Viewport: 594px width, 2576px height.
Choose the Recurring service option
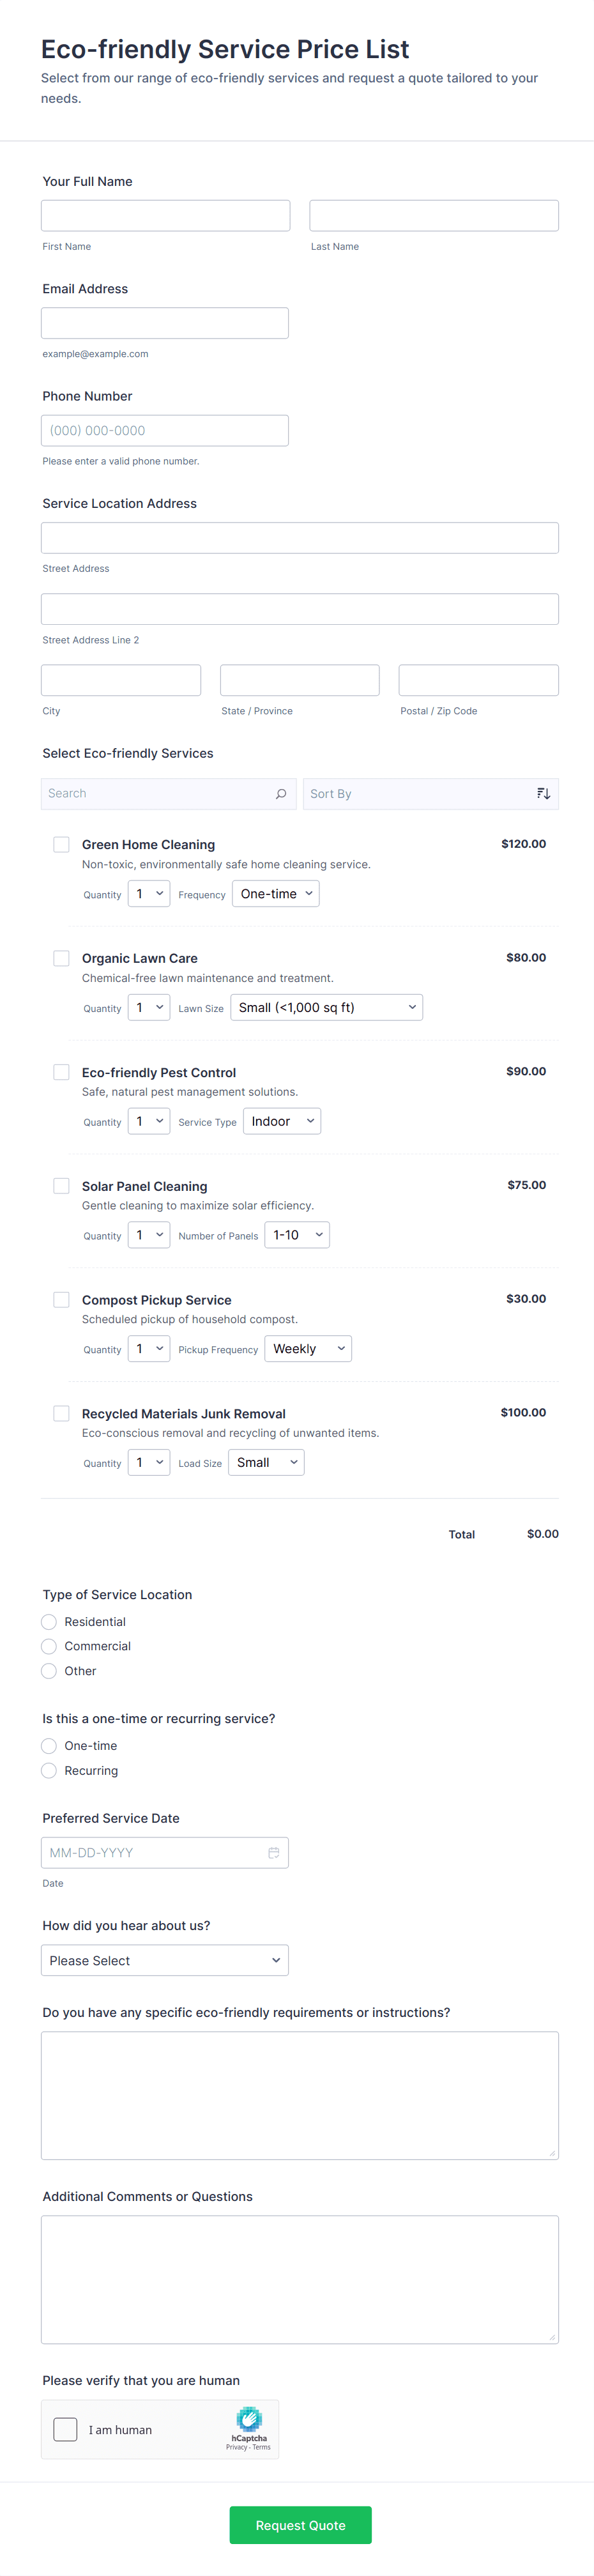49,1771
